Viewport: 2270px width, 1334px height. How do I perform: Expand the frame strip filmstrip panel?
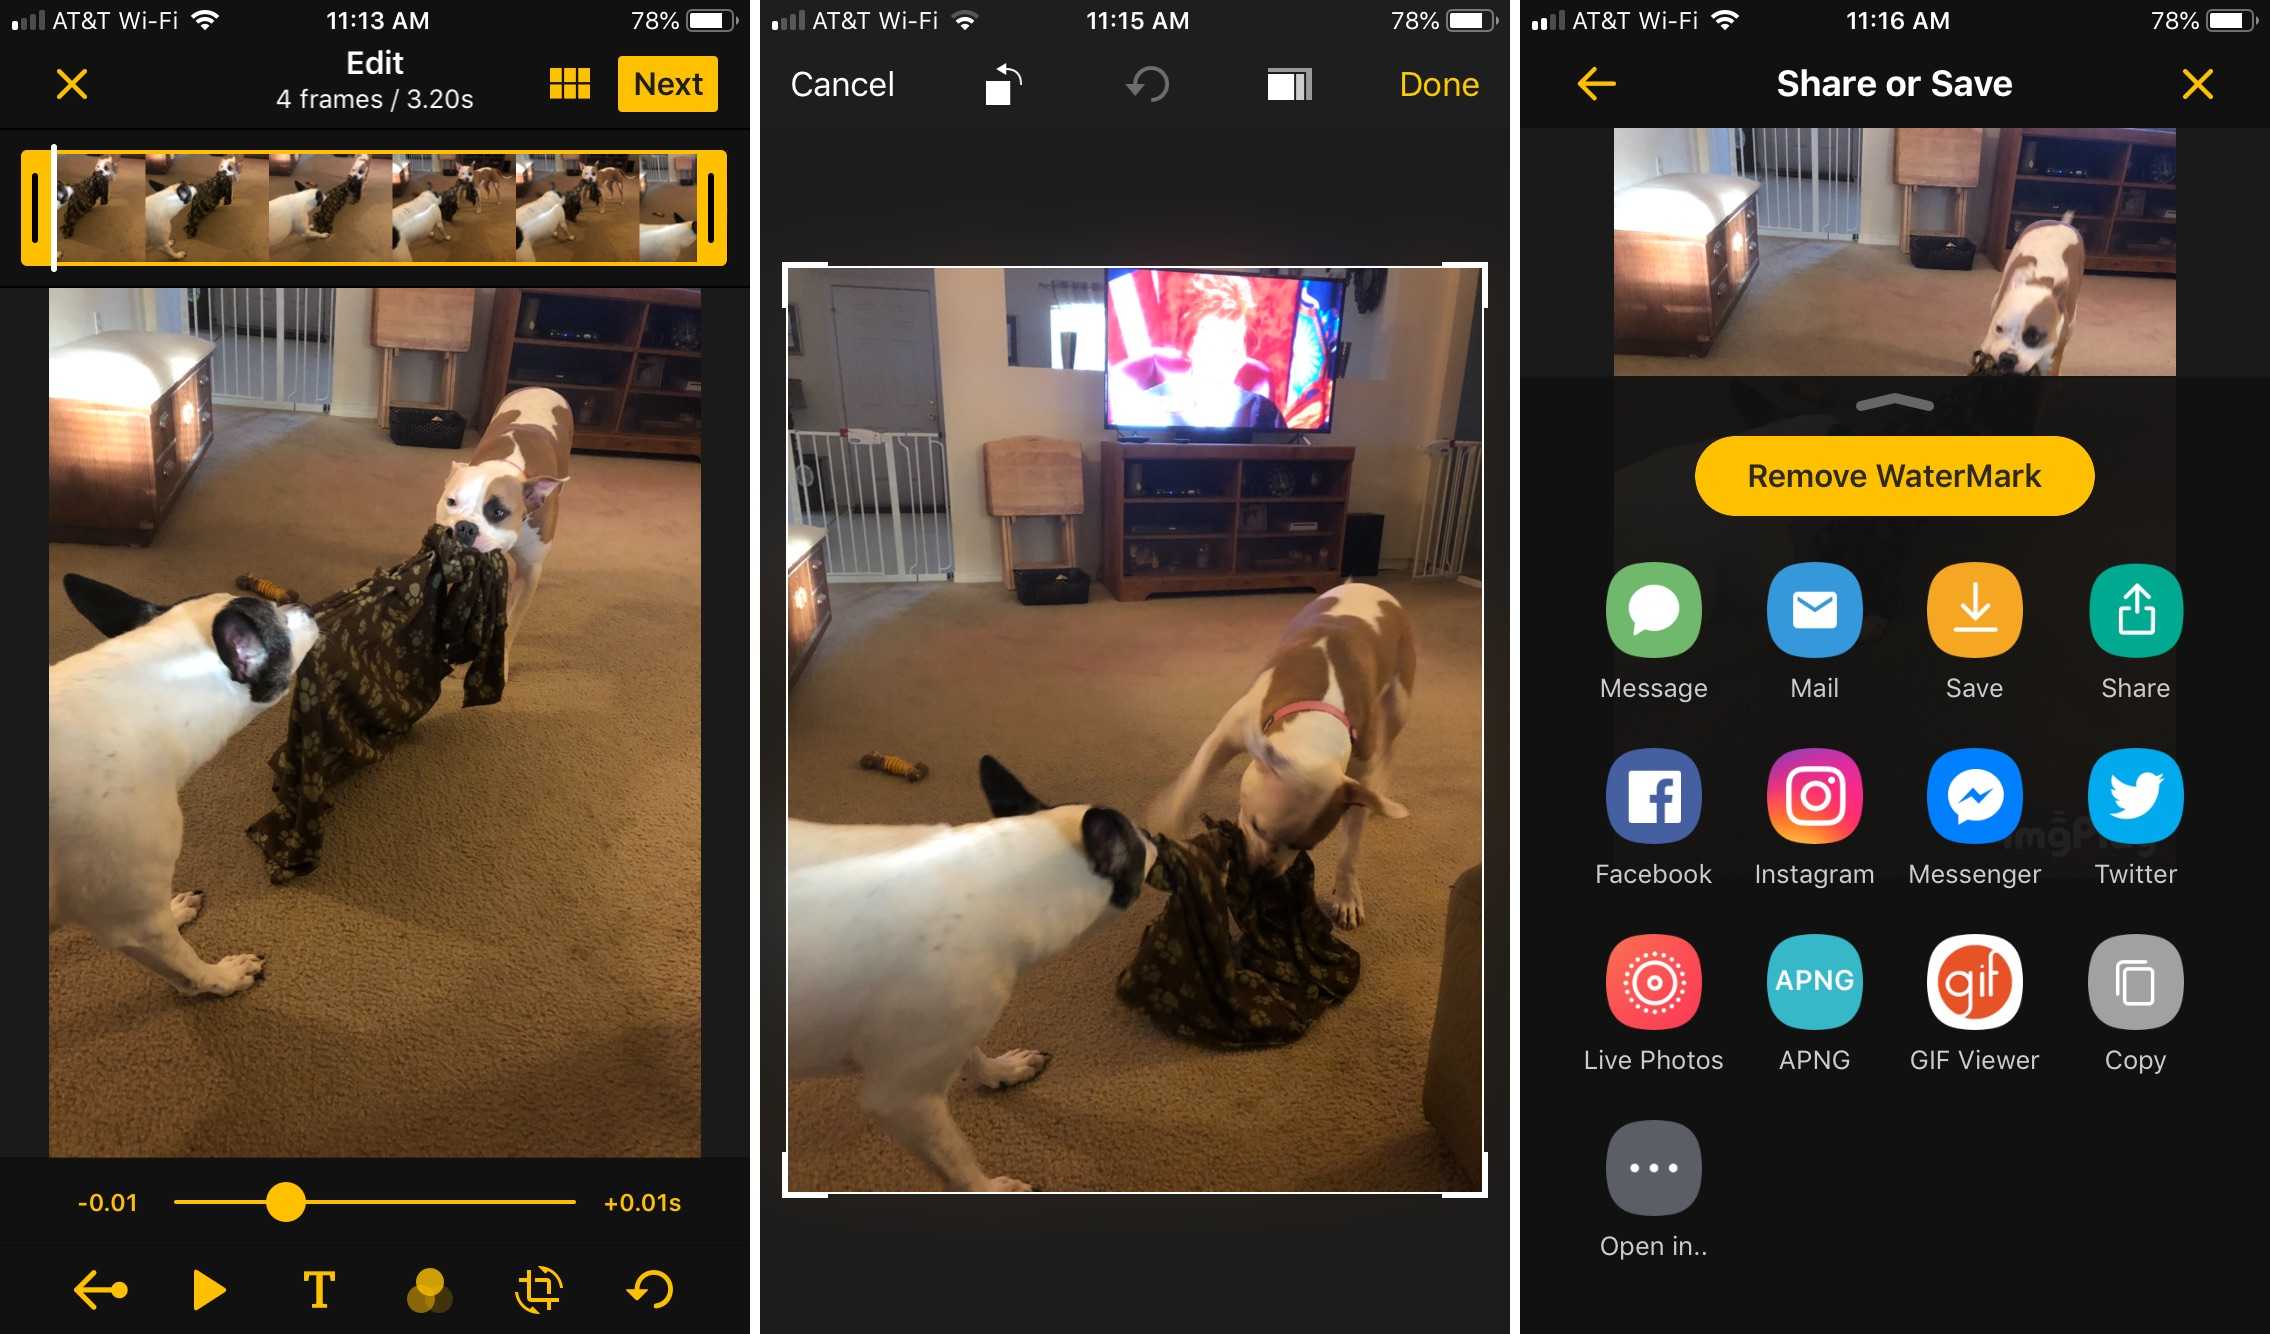point(568,84)
